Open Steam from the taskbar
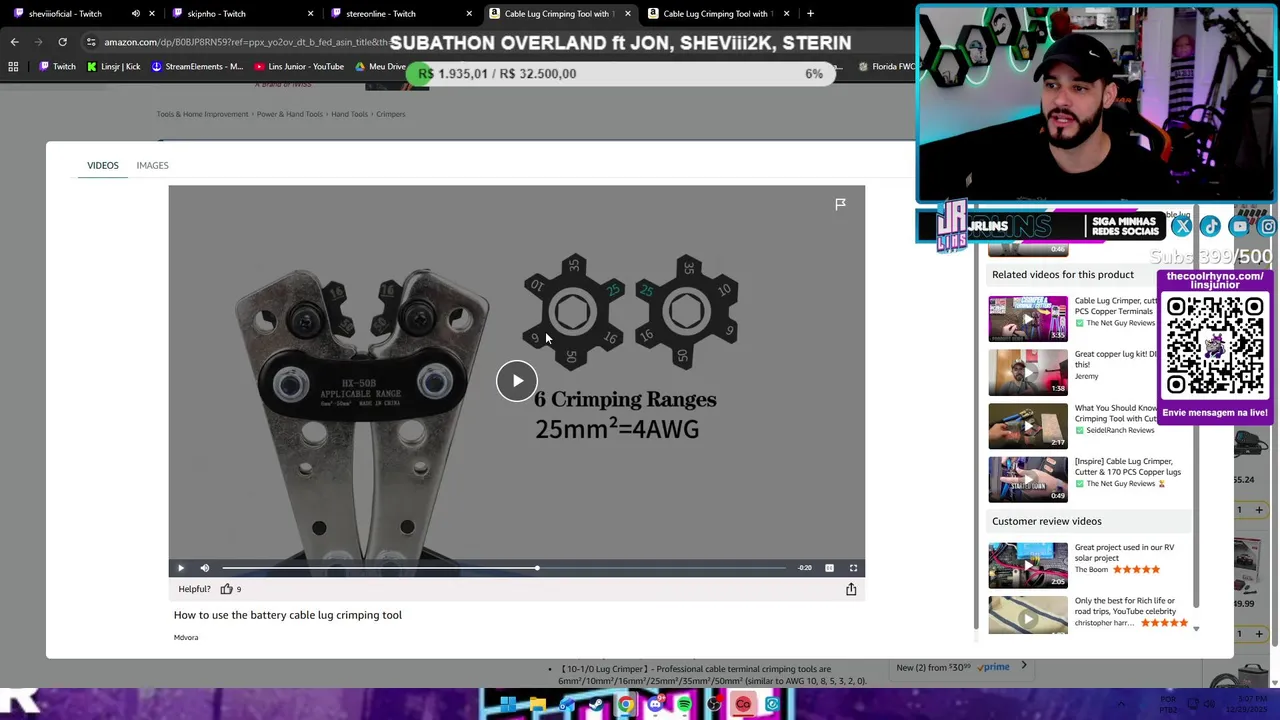This screenshot has width=1280, height=720. pyautogui.click(x=596, y=705)
